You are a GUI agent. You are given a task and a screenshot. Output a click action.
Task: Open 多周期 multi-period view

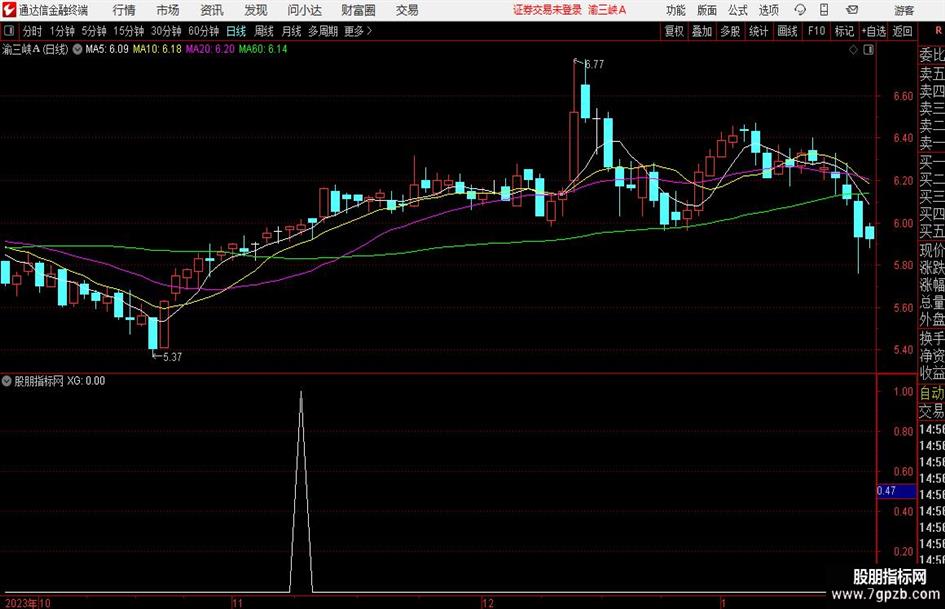(323, 31)
